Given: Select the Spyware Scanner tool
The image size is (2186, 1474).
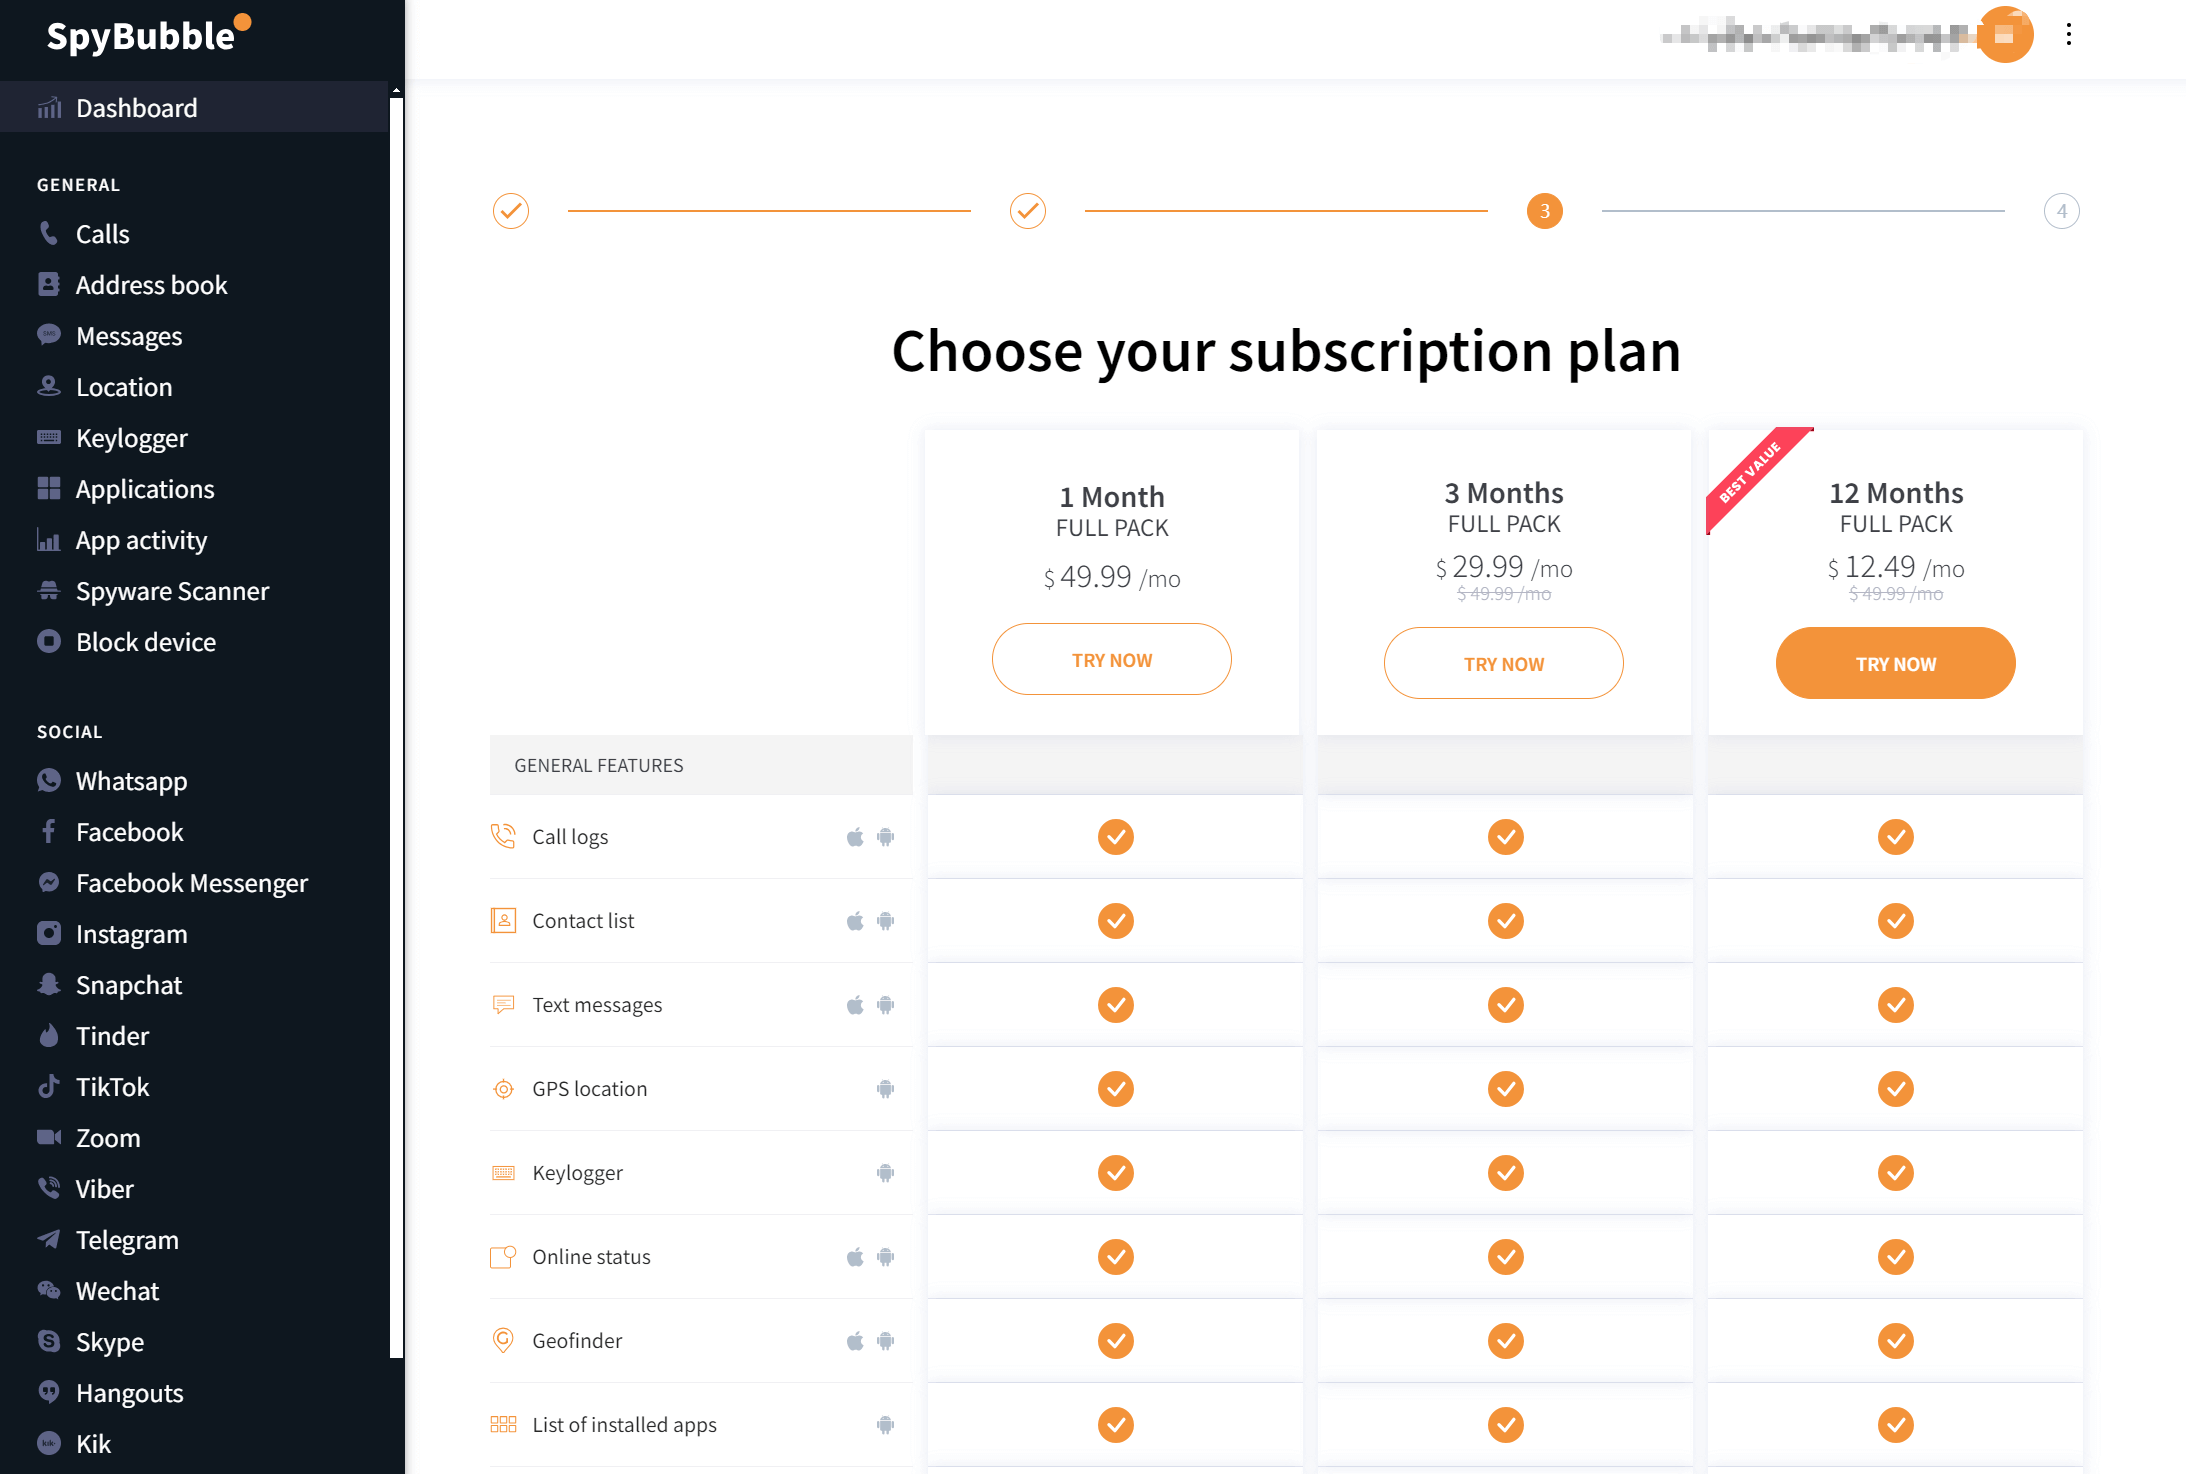Looking at the screenshot, I should [173, 589].
